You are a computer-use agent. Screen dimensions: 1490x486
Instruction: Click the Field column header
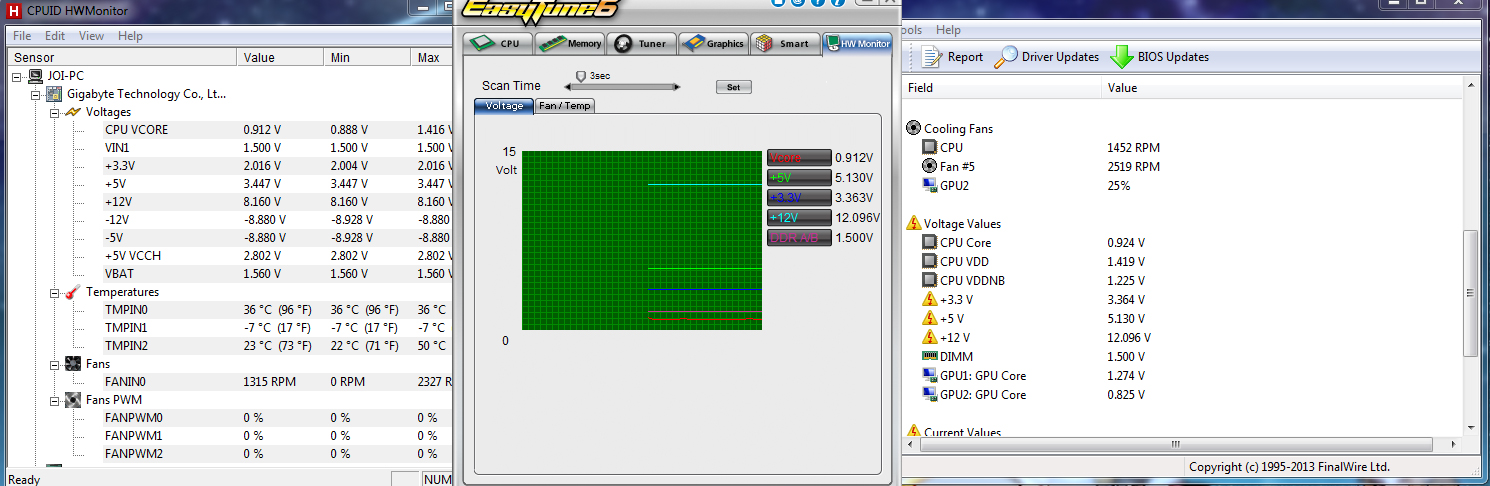pos(1002,88)
